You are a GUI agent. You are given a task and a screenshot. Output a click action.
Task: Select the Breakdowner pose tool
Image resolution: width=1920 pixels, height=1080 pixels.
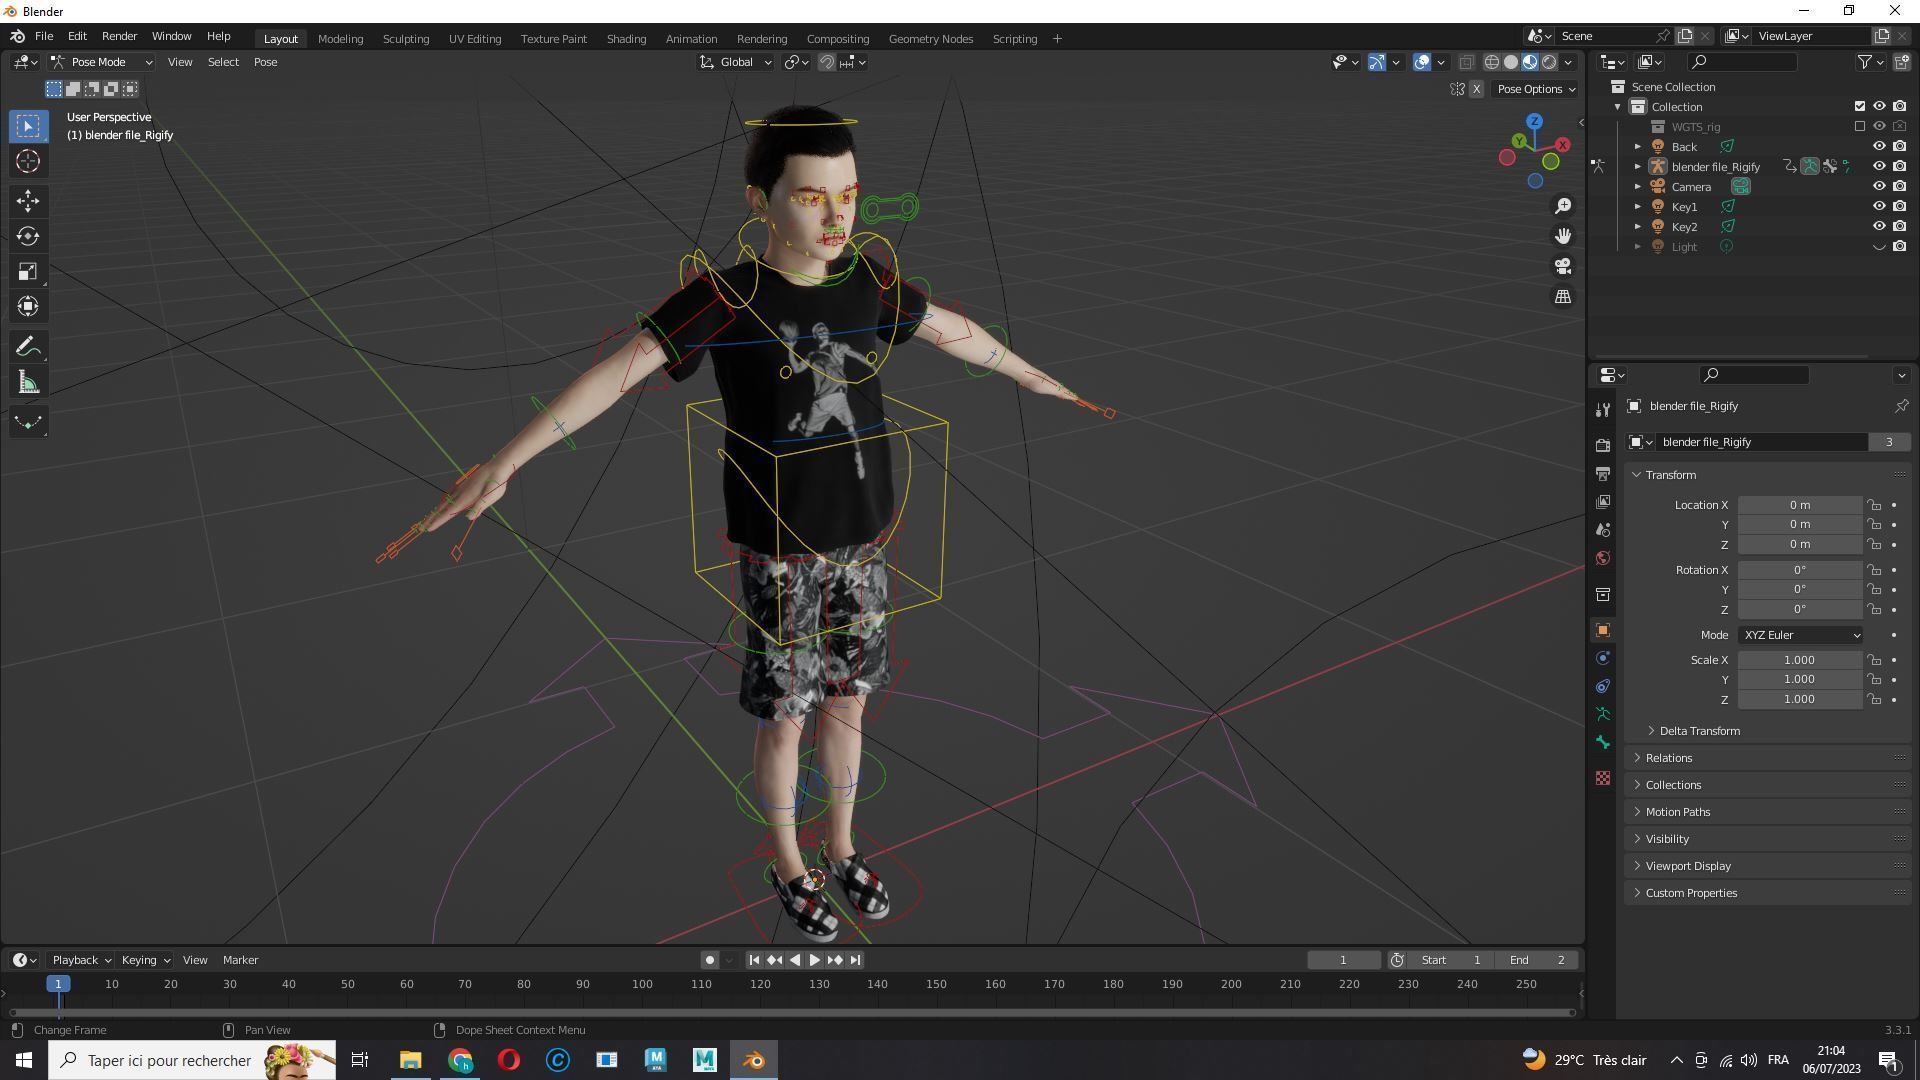point(28,422)
